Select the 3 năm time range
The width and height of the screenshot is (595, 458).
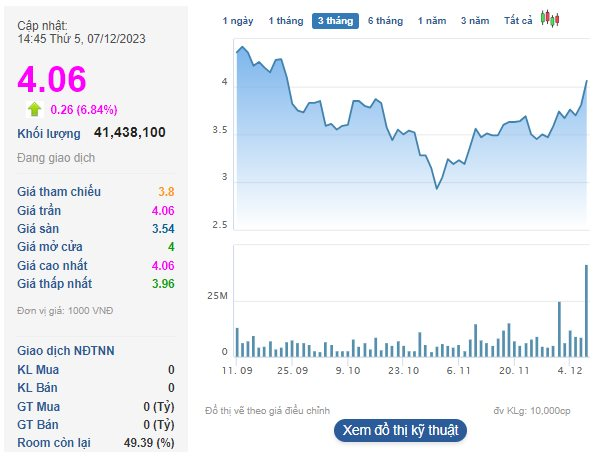click(x=475, y=20)
